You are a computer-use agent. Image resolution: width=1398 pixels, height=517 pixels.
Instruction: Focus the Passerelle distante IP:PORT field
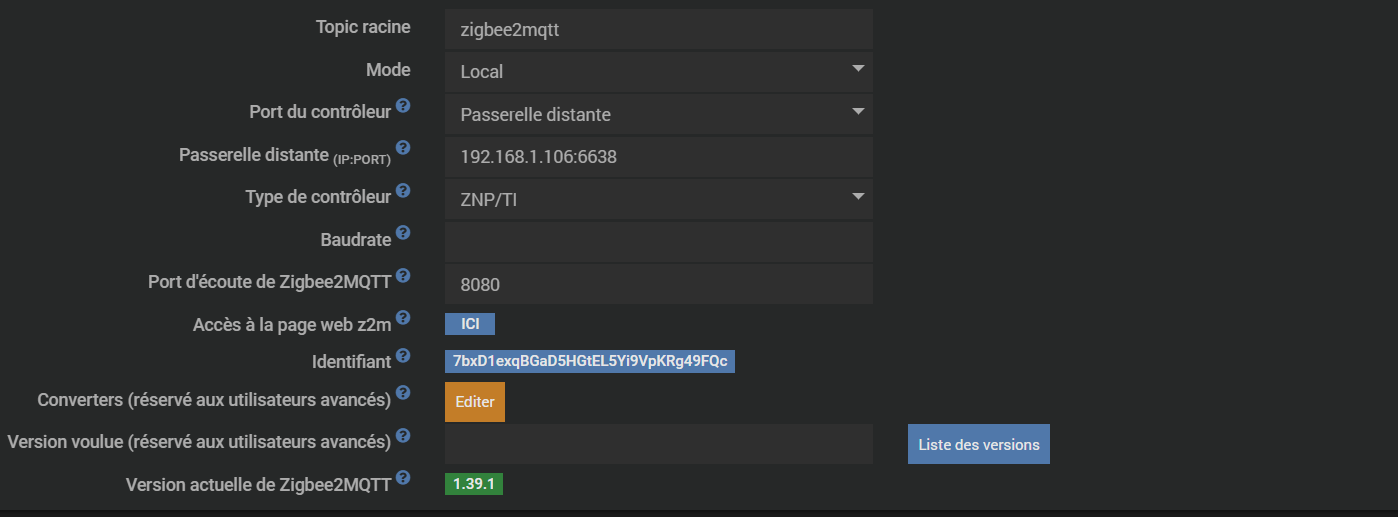click(658, 157)
